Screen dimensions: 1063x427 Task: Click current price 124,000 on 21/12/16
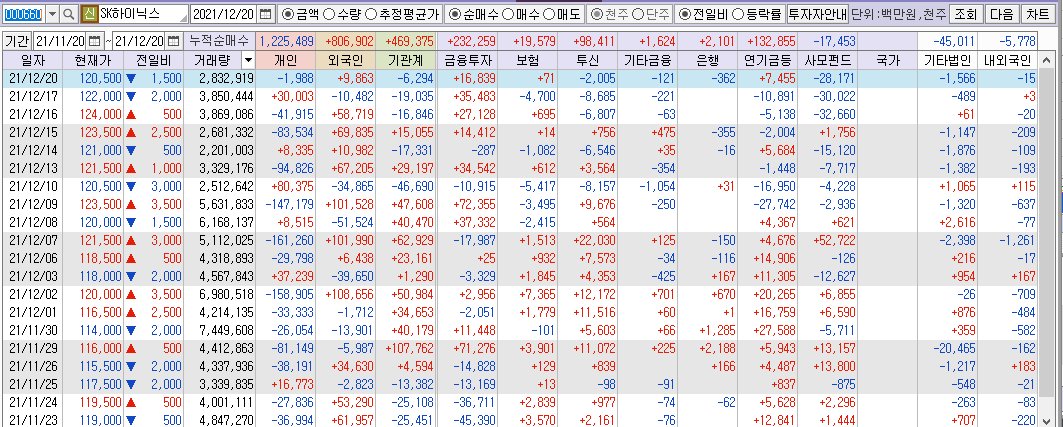tap(94, 114)
